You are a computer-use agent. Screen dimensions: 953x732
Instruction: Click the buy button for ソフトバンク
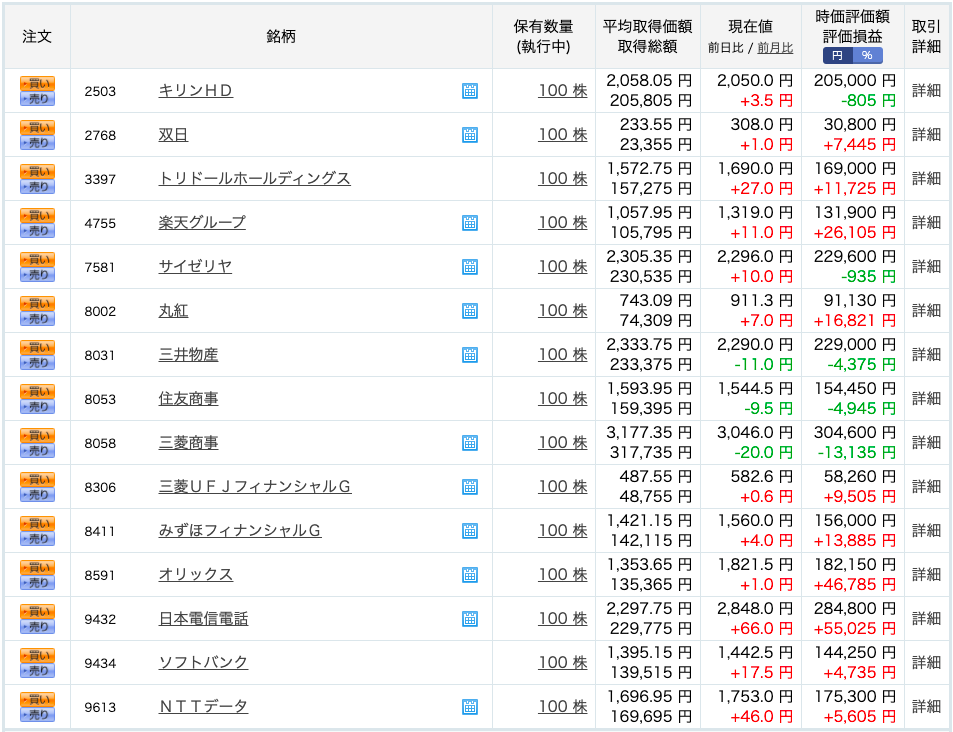(37, 655)
